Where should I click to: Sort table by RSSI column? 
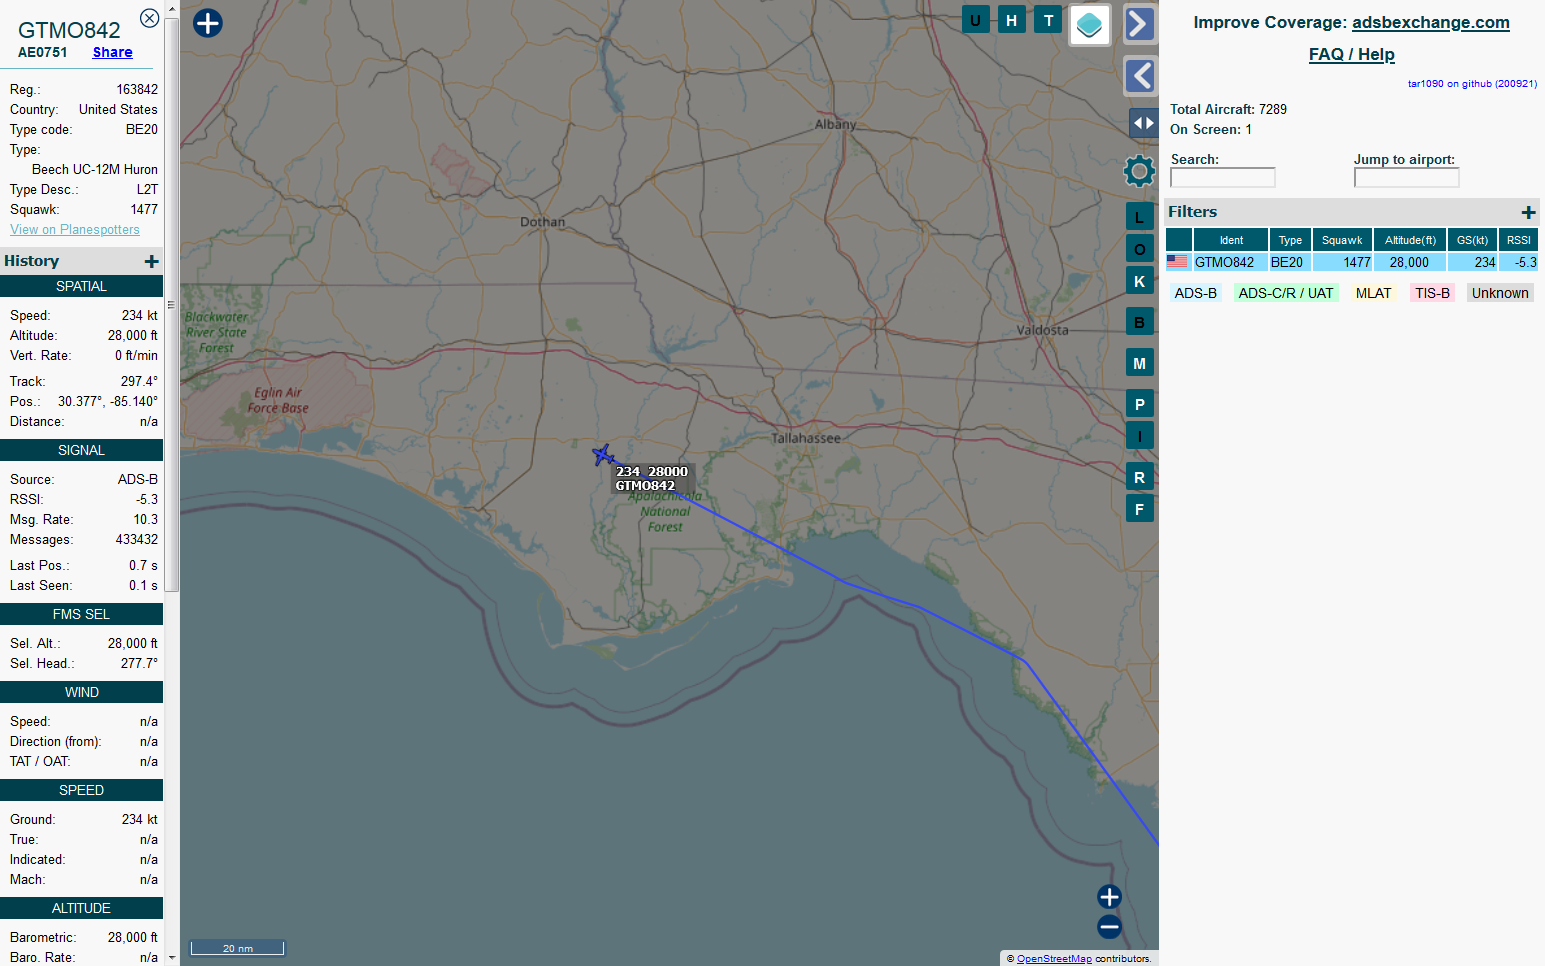(1518, 240)
